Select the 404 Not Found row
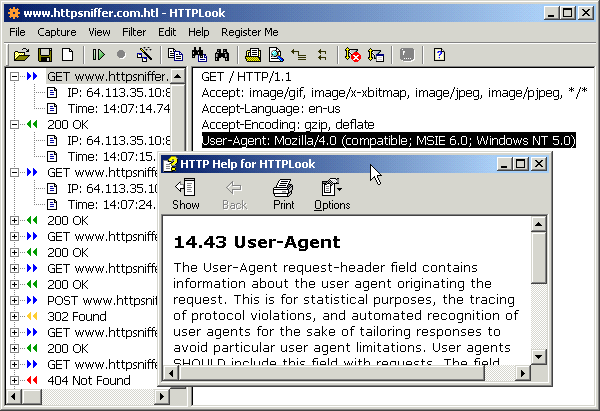Viewport: 600px width, 411px height. (89, 380)
